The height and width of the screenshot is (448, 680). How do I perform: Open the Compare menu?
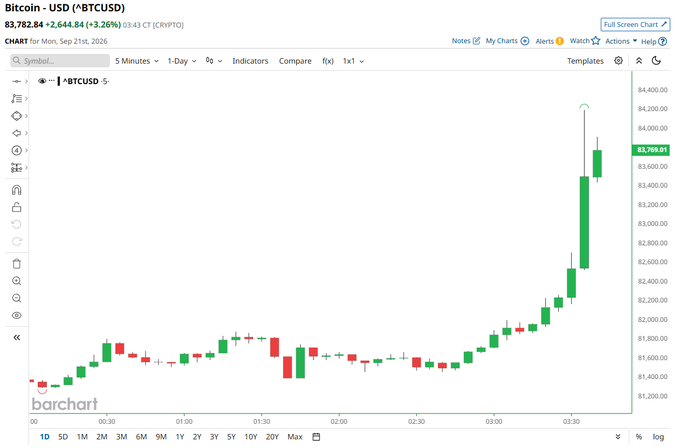(x=295, y=61)
